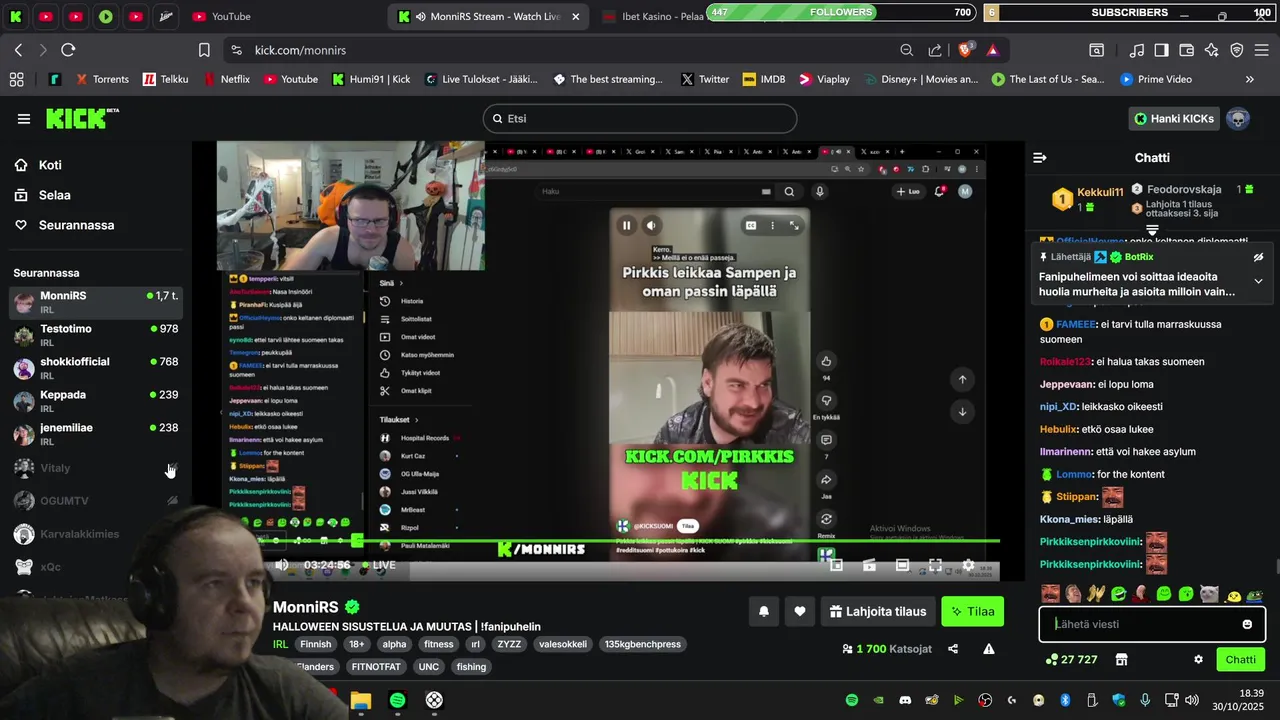Screen dimensions: 1280x720
Task: Collapse the Chatti panel with the arrow icon
Action: [1040, 158]
